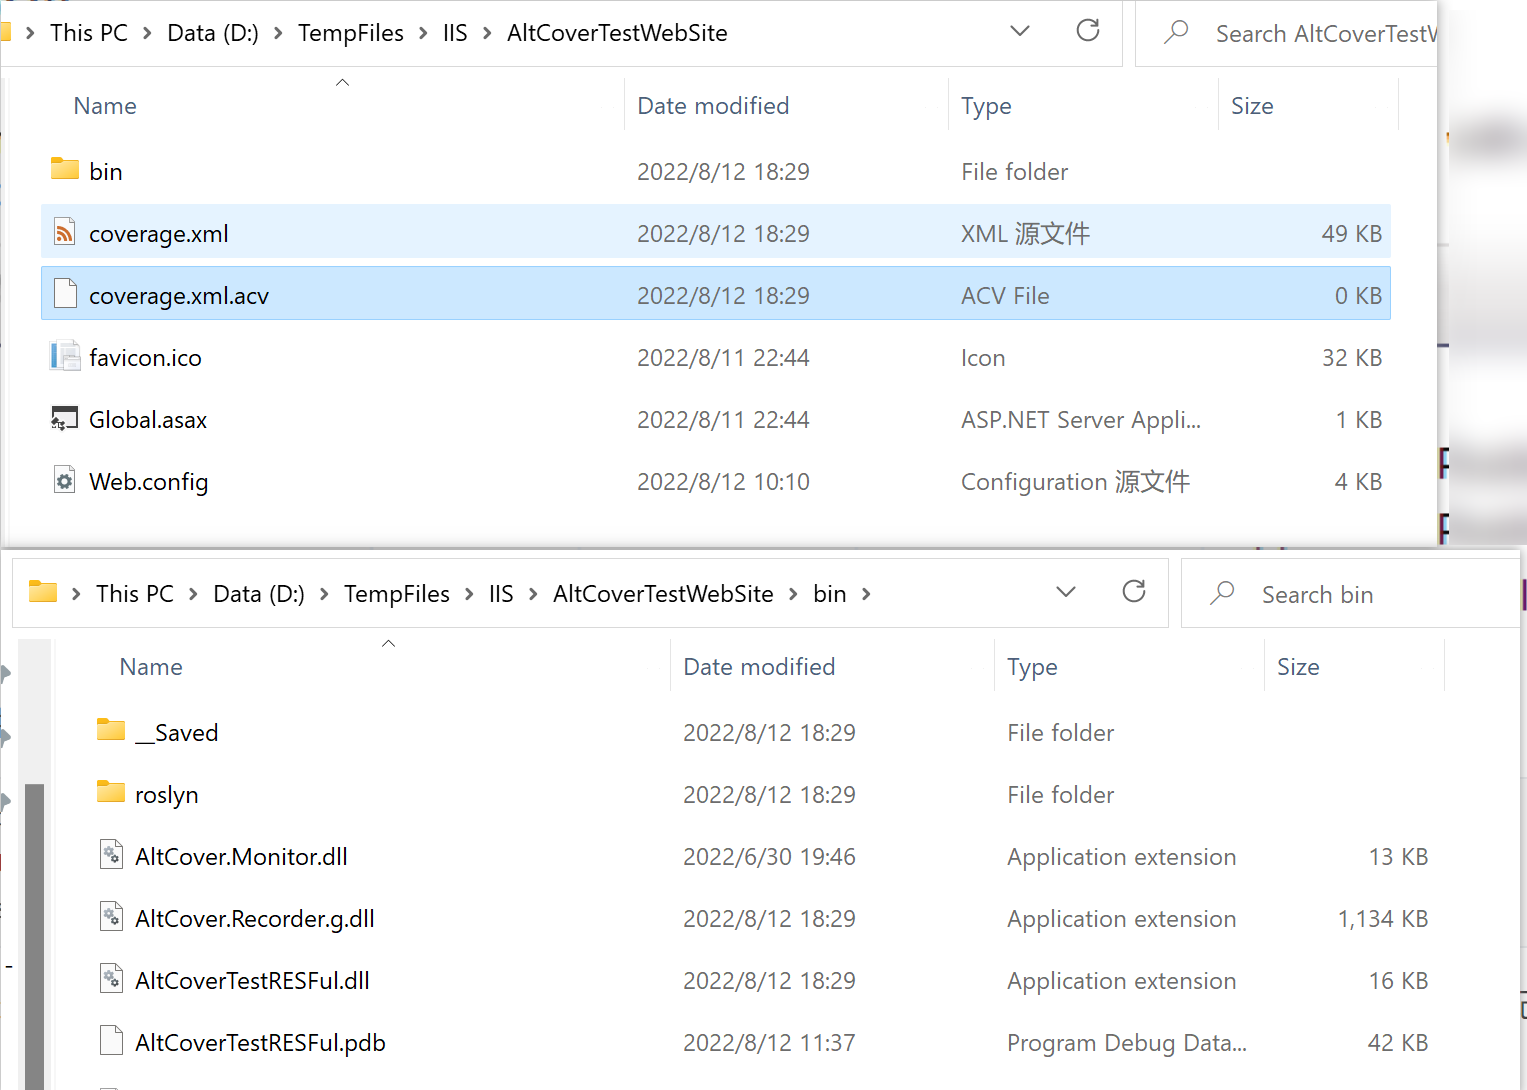Click the AltCover.Monitor.dll file icon
Screen dimensions: 1527x1090
click(x=111, y=855)
